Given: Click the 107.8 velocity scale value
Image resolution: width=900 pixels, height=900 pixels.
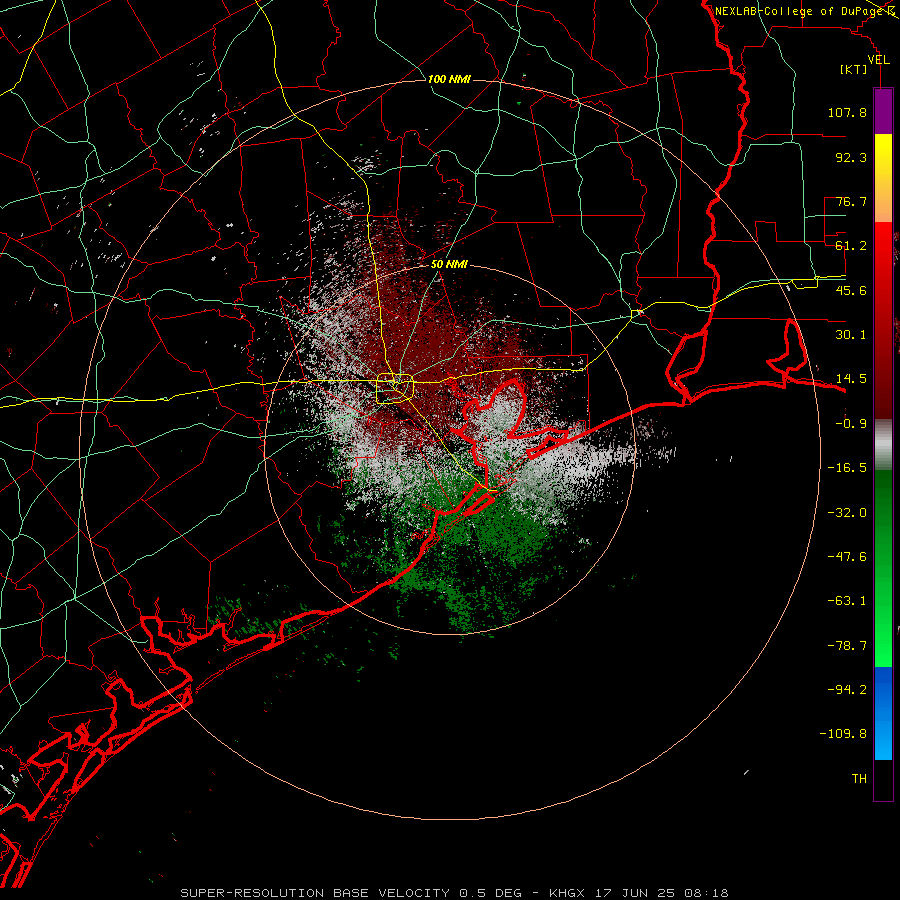Looking at the screenshot, I should pos(847,112).
